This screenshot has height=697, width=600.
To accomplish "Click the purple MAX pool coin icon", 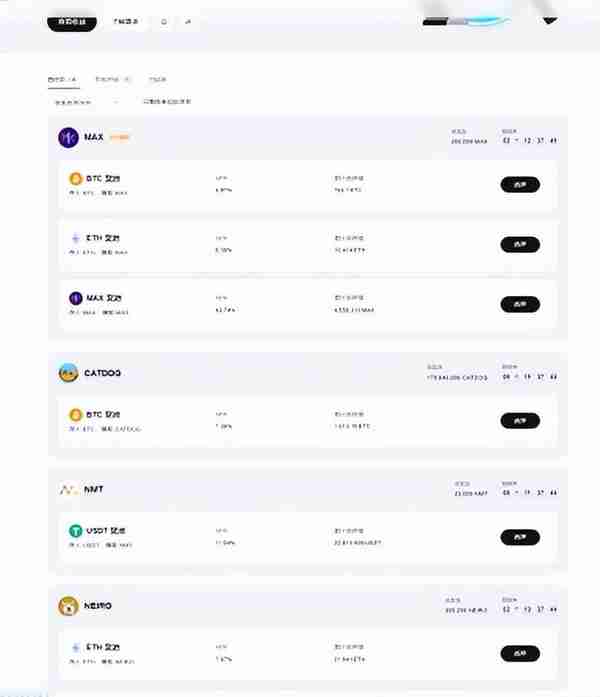I will click(76, 298).
